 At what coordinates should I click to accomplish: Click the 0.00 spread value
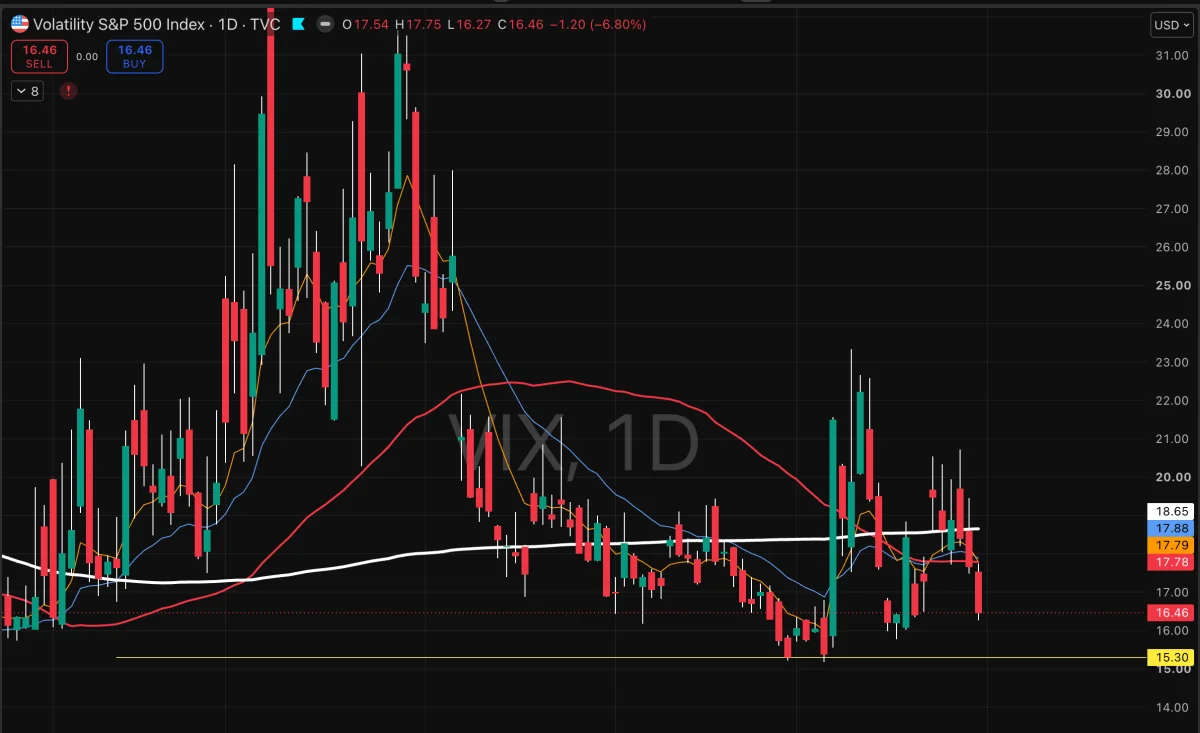coord(87,57)
